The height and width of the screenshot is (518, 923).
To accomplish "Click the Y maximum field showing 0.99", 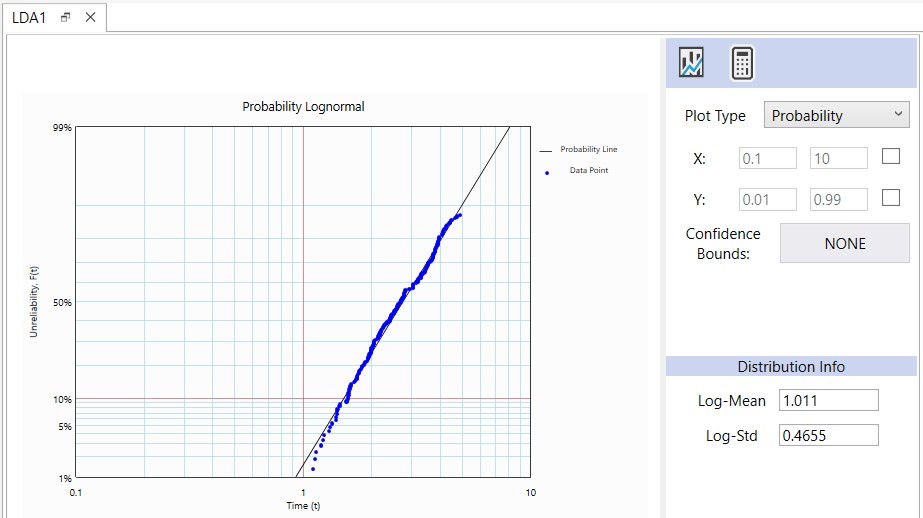I will [838, 199].
